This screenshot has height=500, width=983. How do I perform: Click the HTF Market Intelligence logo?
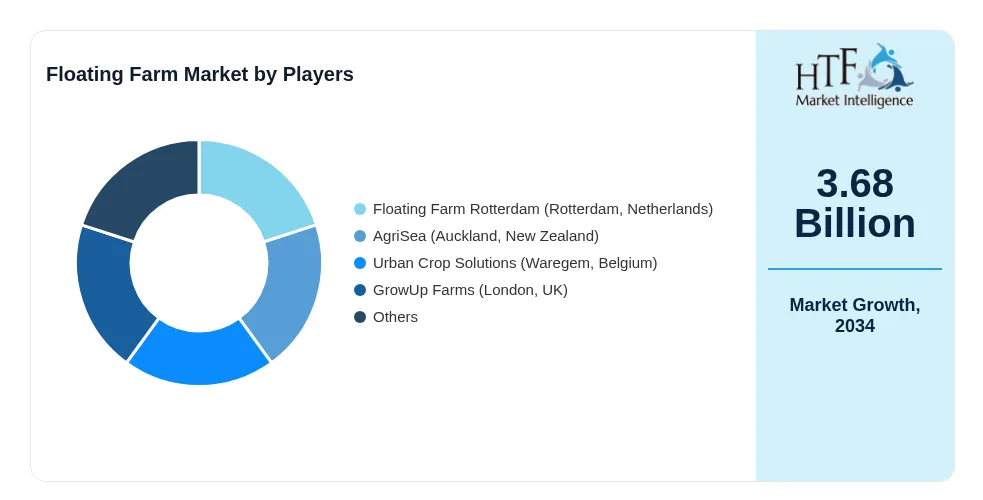click(x=854, y=75)
